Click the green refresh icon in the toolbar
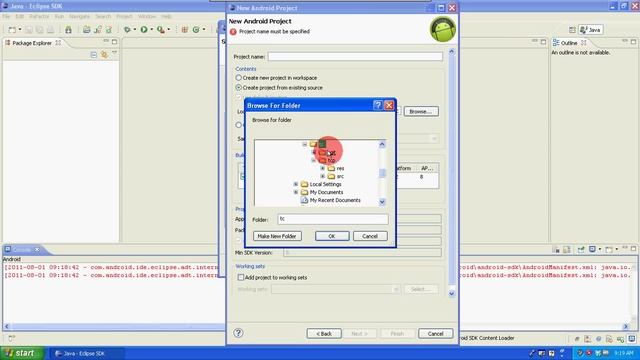The image size is (640, 360). 196,30
